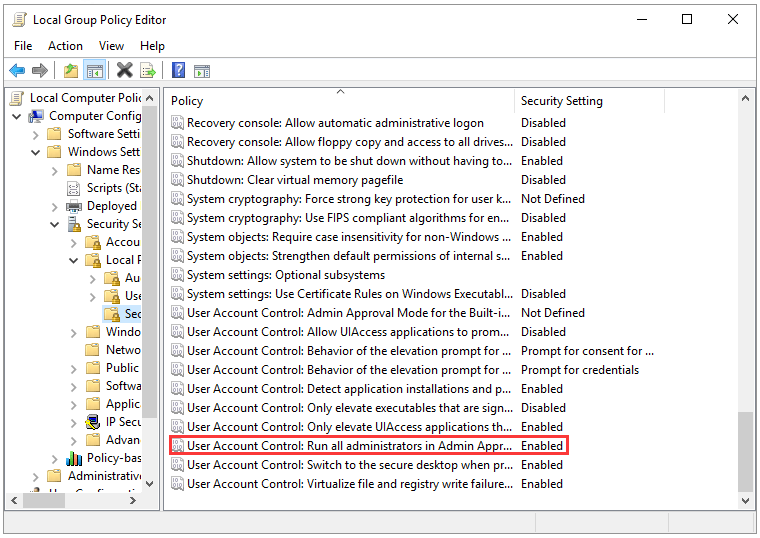The image size is (760, 538).
Task: Select the highlighted Security Options tree item
Action: [x=123, y=314]
